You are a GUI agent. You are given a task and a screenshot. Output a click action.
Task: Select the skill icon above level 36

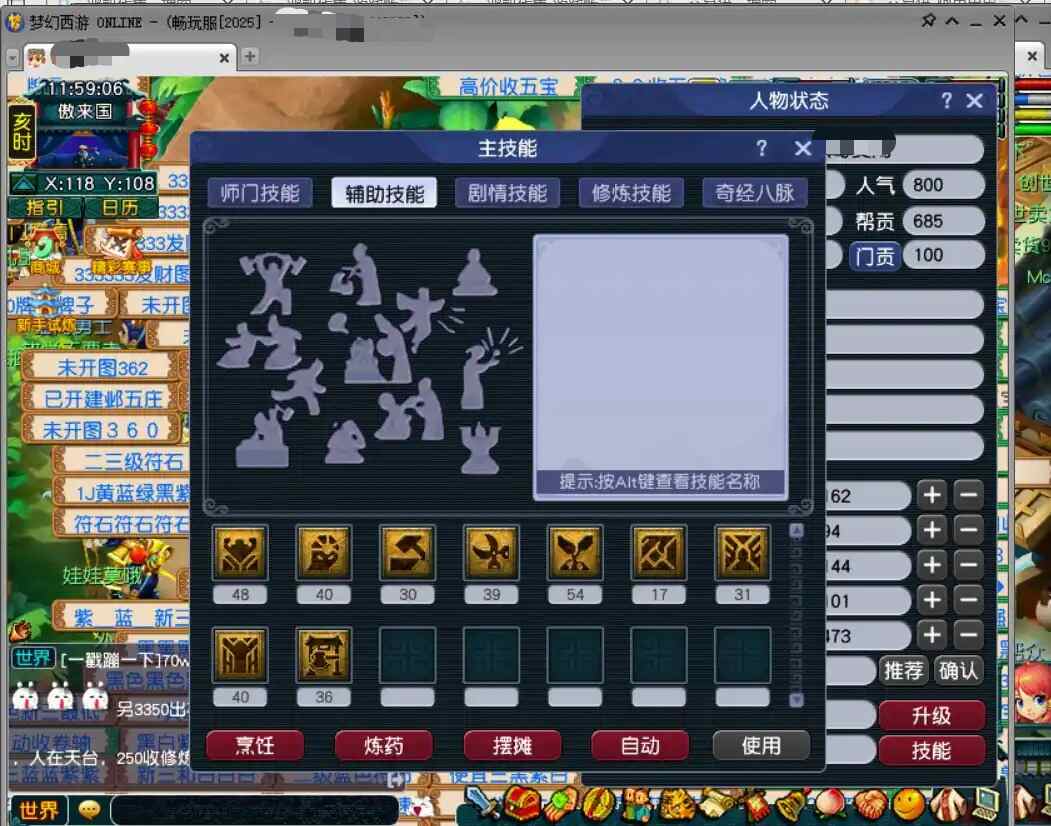click(324, 655)
